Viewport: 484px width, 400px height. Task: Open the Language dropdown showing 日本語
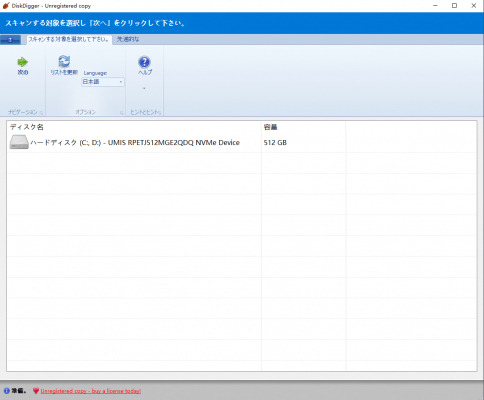click(x=103, y=82)
